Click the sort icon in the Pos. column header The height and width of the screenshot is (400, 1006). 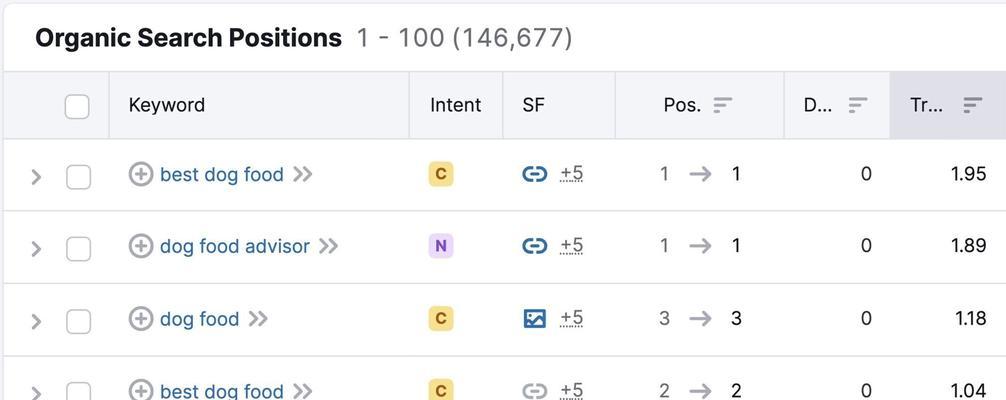coord(722,105)
